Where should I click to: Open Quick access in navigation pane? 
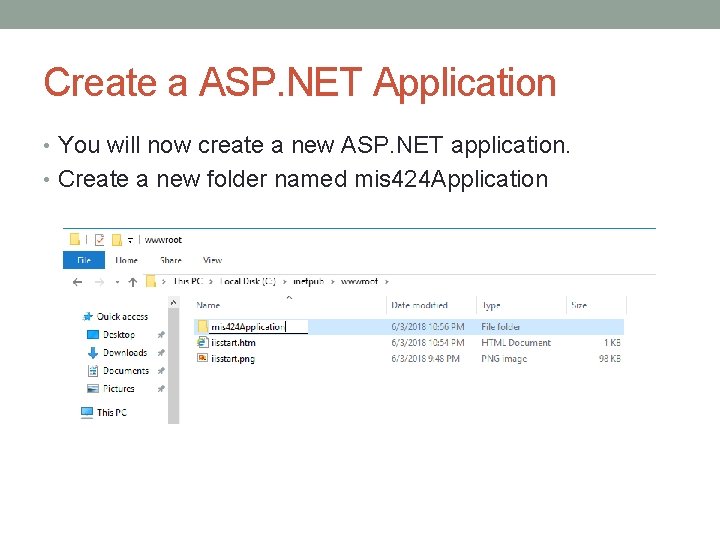pyautogui.click(x=122, y=316)
